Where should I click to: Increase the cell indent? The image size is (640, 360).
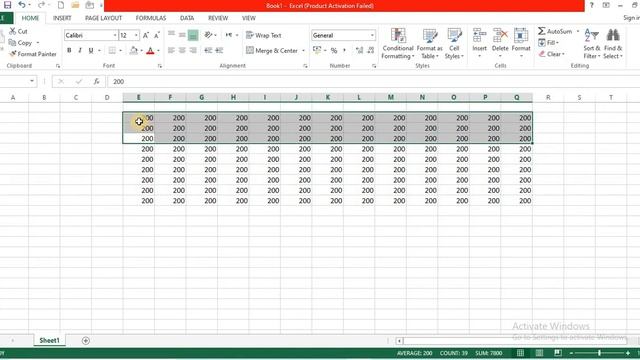click(219, 50)
